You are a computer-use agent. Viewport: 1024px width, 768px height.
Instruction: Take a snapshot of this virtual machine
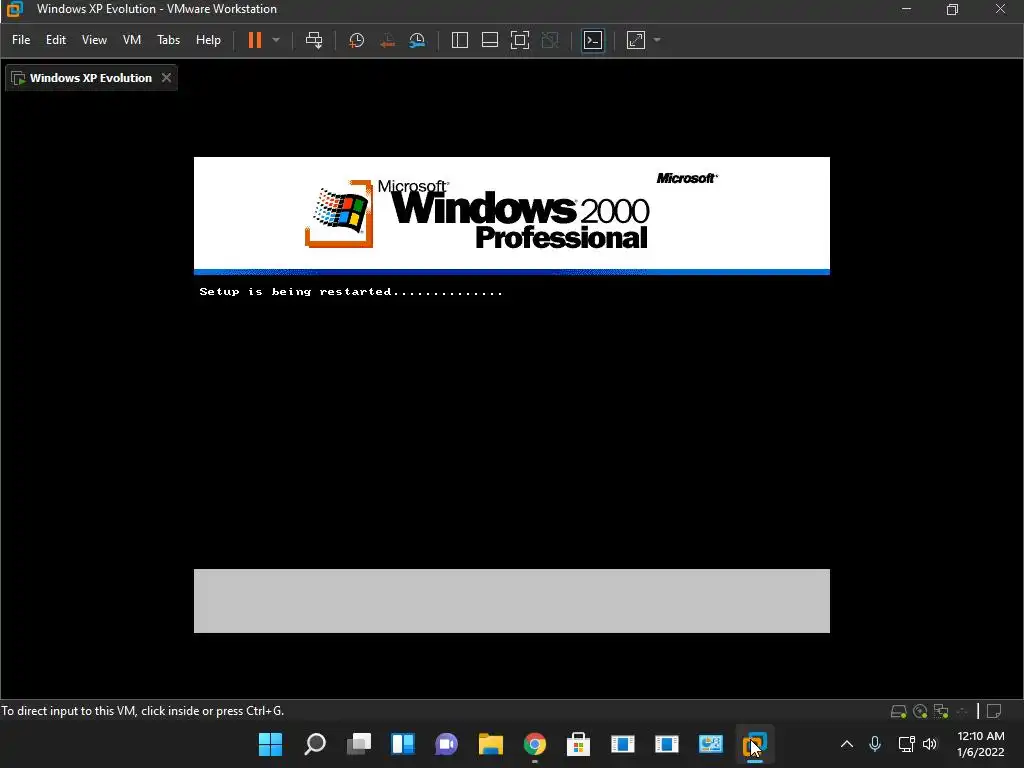[x=357, y=40]
